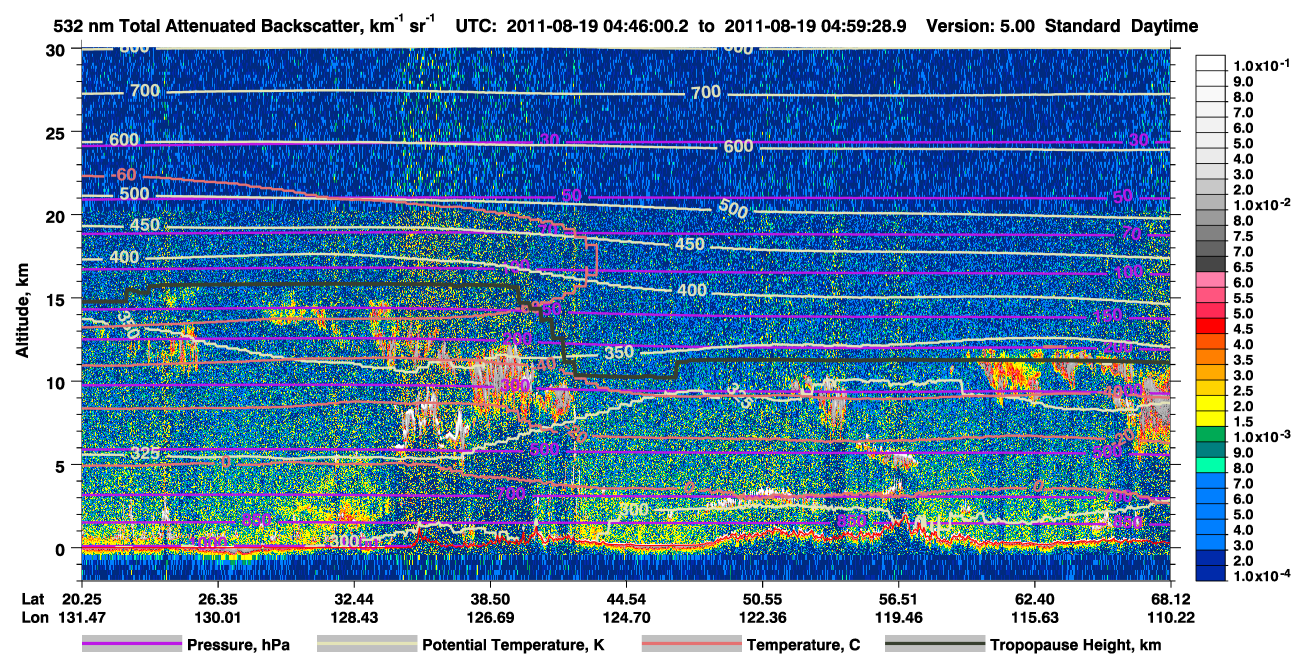Click the Temperature, C legend line swatch

[x=691, y=645]
